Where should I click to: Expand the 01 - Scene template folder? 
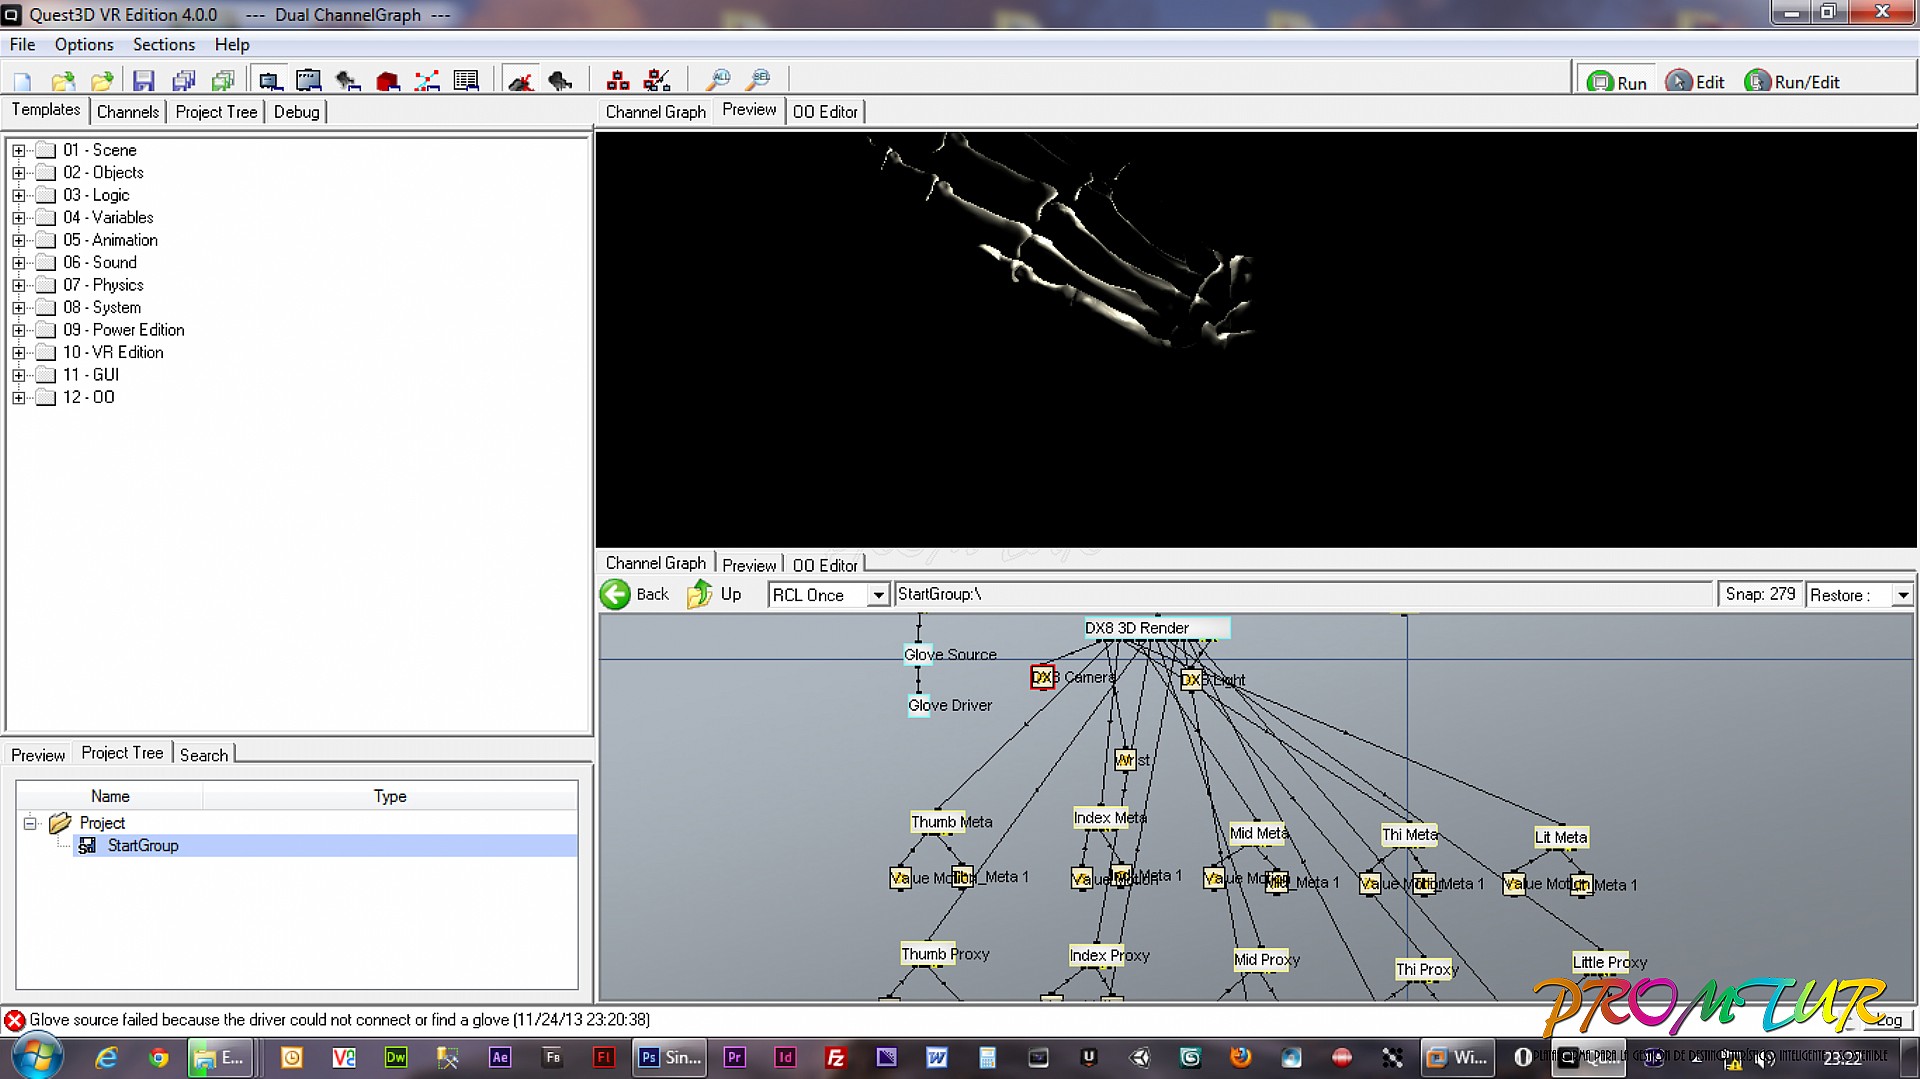[18, 150]
